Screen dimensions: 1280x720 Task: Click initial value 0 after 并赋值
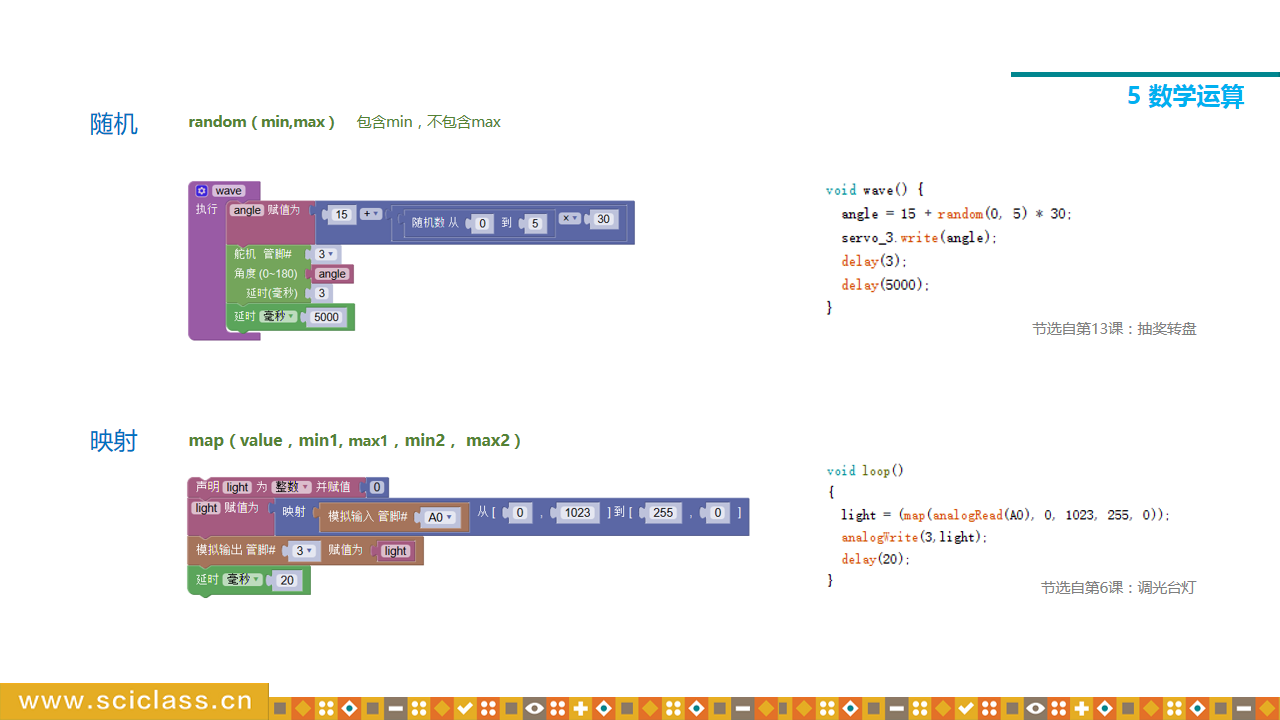pyautogui.click(x=376, y=488)
